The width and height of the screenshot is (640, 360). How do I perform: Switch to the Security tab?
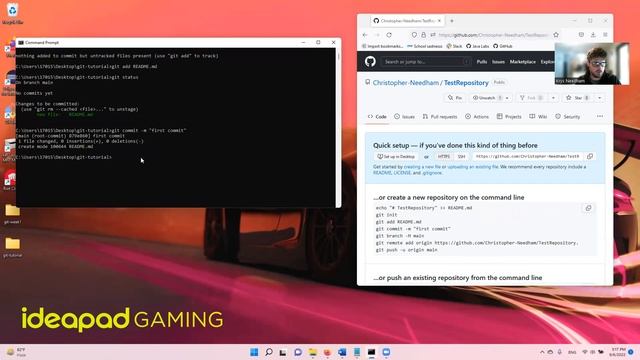coord(567,117)
